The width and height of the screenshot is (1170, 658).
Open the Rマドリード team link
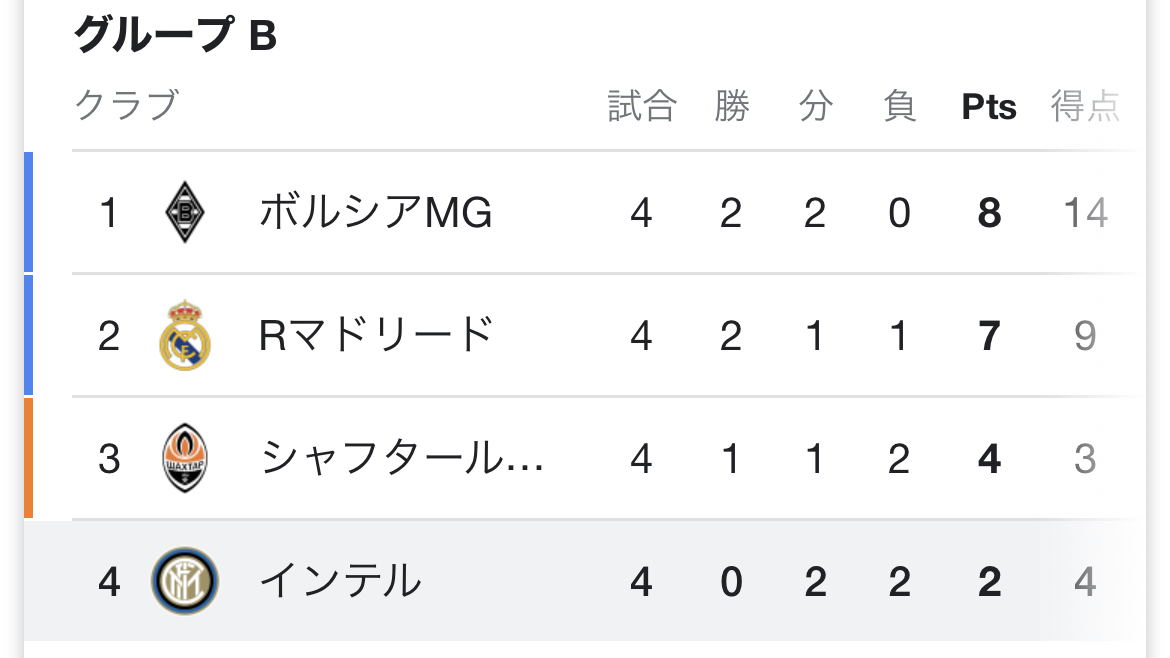[x=376, y=336]
